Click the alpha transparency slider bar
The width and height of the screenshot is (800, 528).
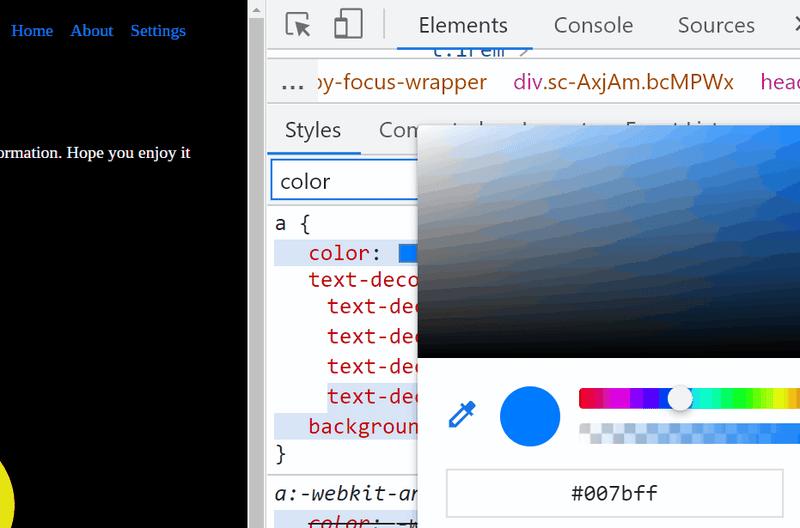(x=690, y=433)
